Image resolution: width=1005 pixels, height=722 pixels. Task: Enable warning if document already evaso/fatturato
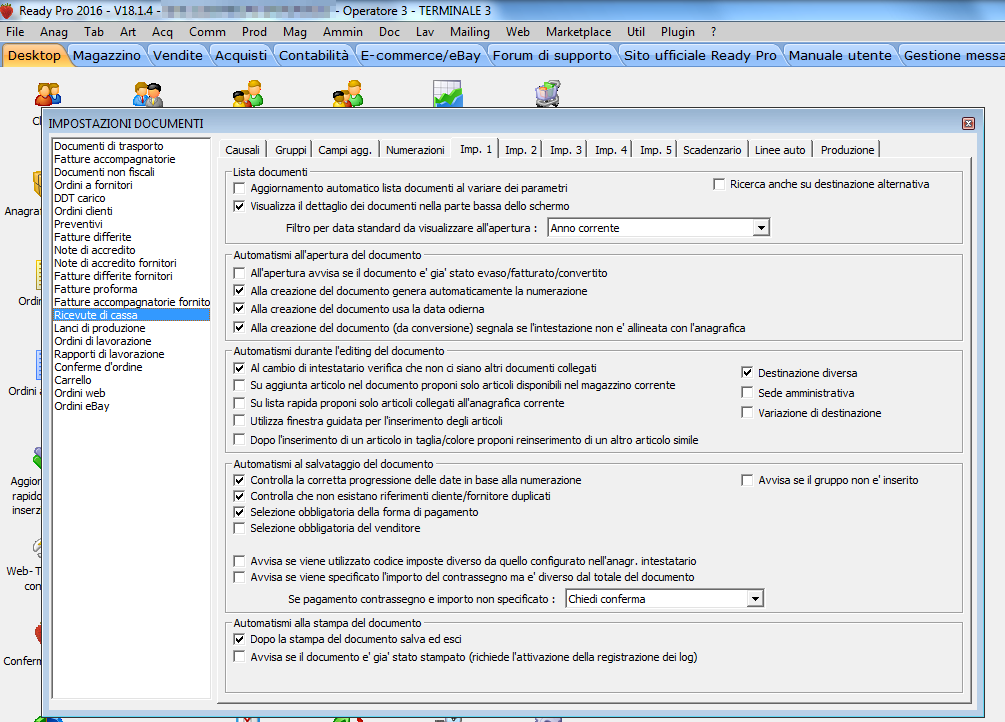coord(239,273)
